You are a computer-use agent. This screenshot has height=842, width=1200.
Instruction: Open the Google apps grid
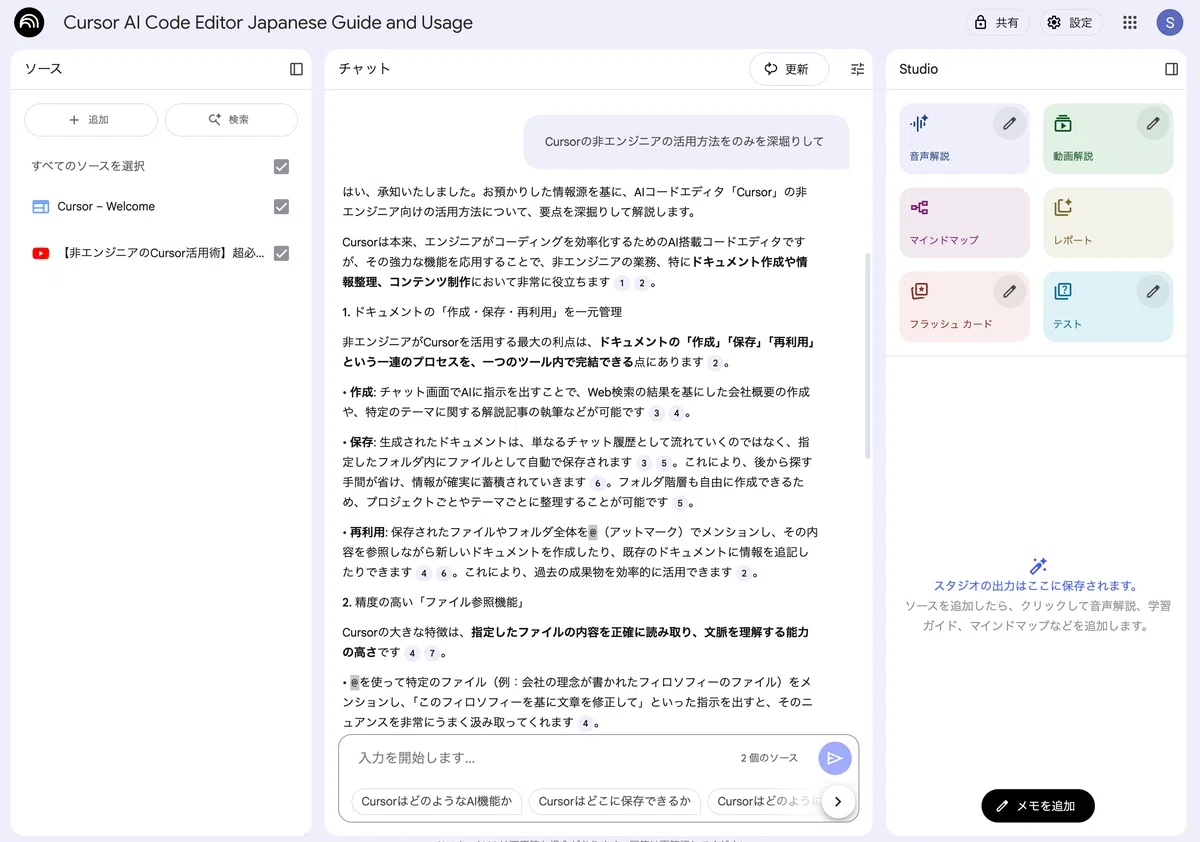(x=1130, y=22)
